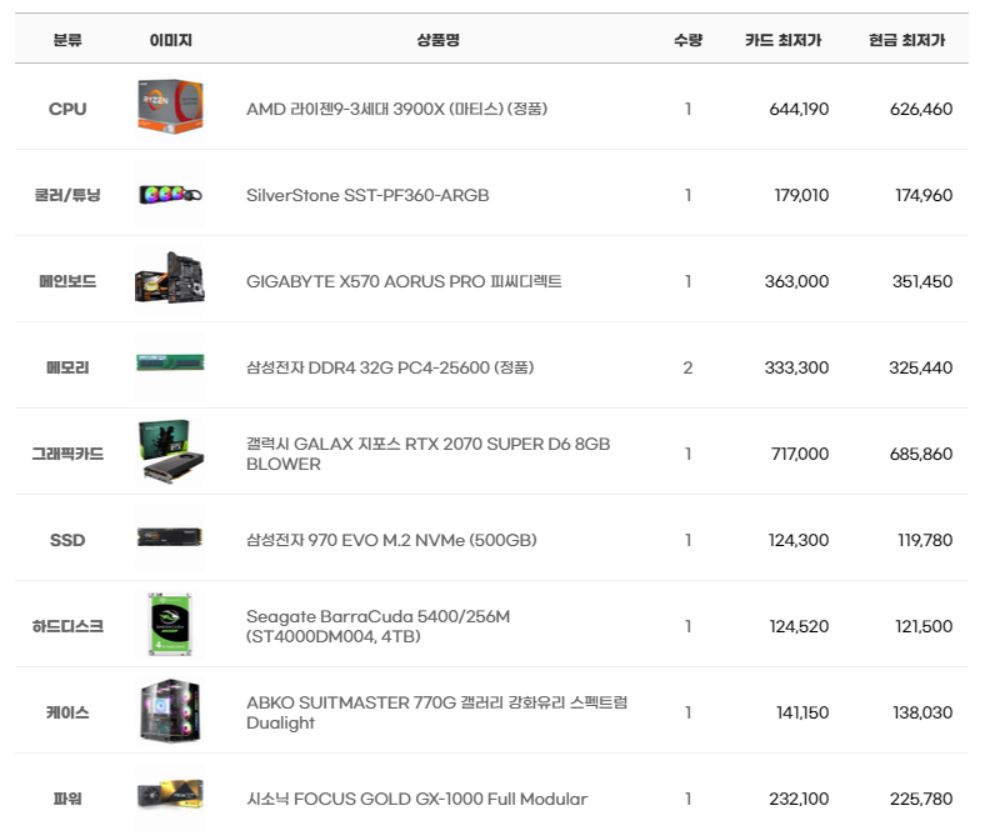Screen dimensions: 984x832
Task: Select the 그래픽카드 category label
Action: (x=68, y=454)
